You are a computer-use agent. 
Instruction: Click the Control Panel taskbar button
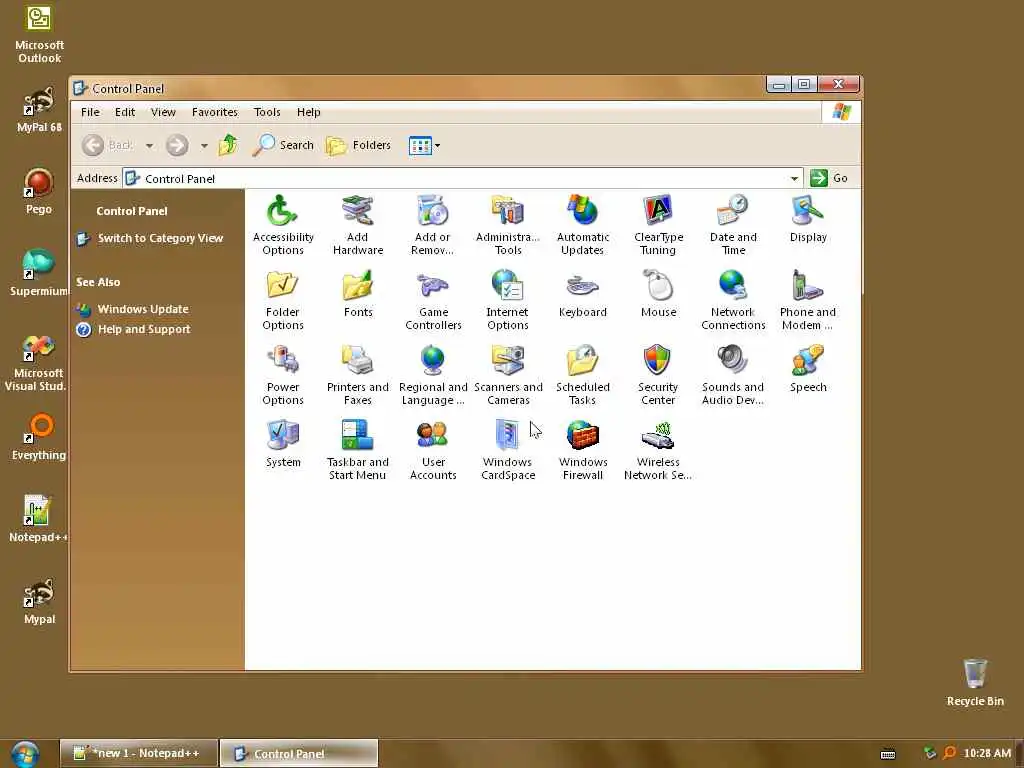[x=298, y=753]
